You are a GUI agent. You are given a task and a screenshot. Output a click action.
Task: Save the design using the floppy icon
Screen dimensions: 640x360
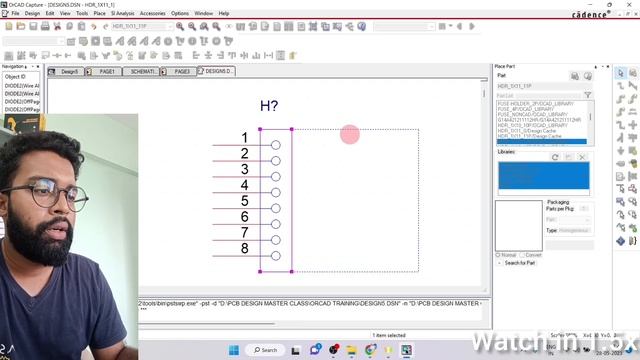coord(33,27)
